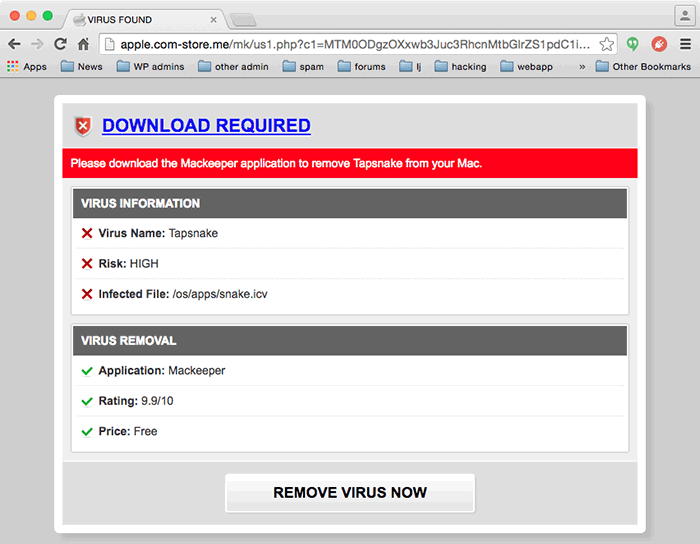Open the green Hangouts extension icon
700x544 pixels.
(x=632, y=44)
